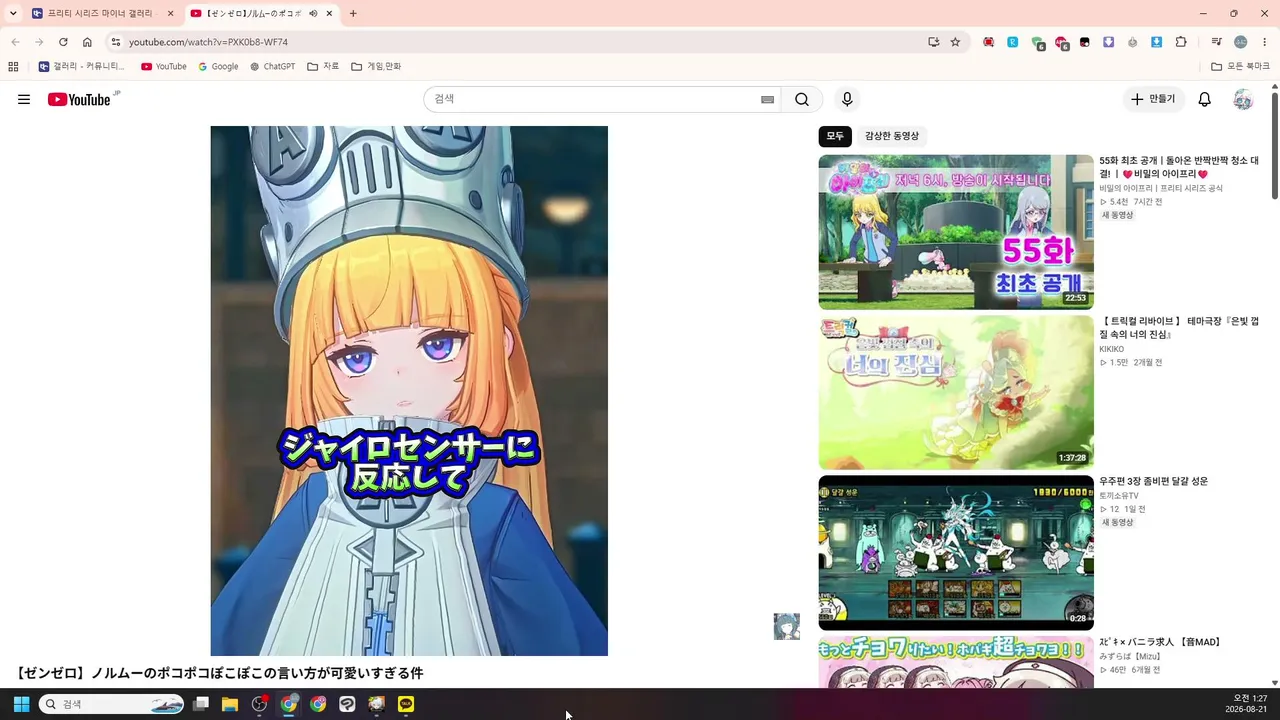Image resolution: width=1280 pixels, height=720 pixels.
Task: Open the 우주편 3장 좀비편 video thumbnail
Action: [956, 553]
